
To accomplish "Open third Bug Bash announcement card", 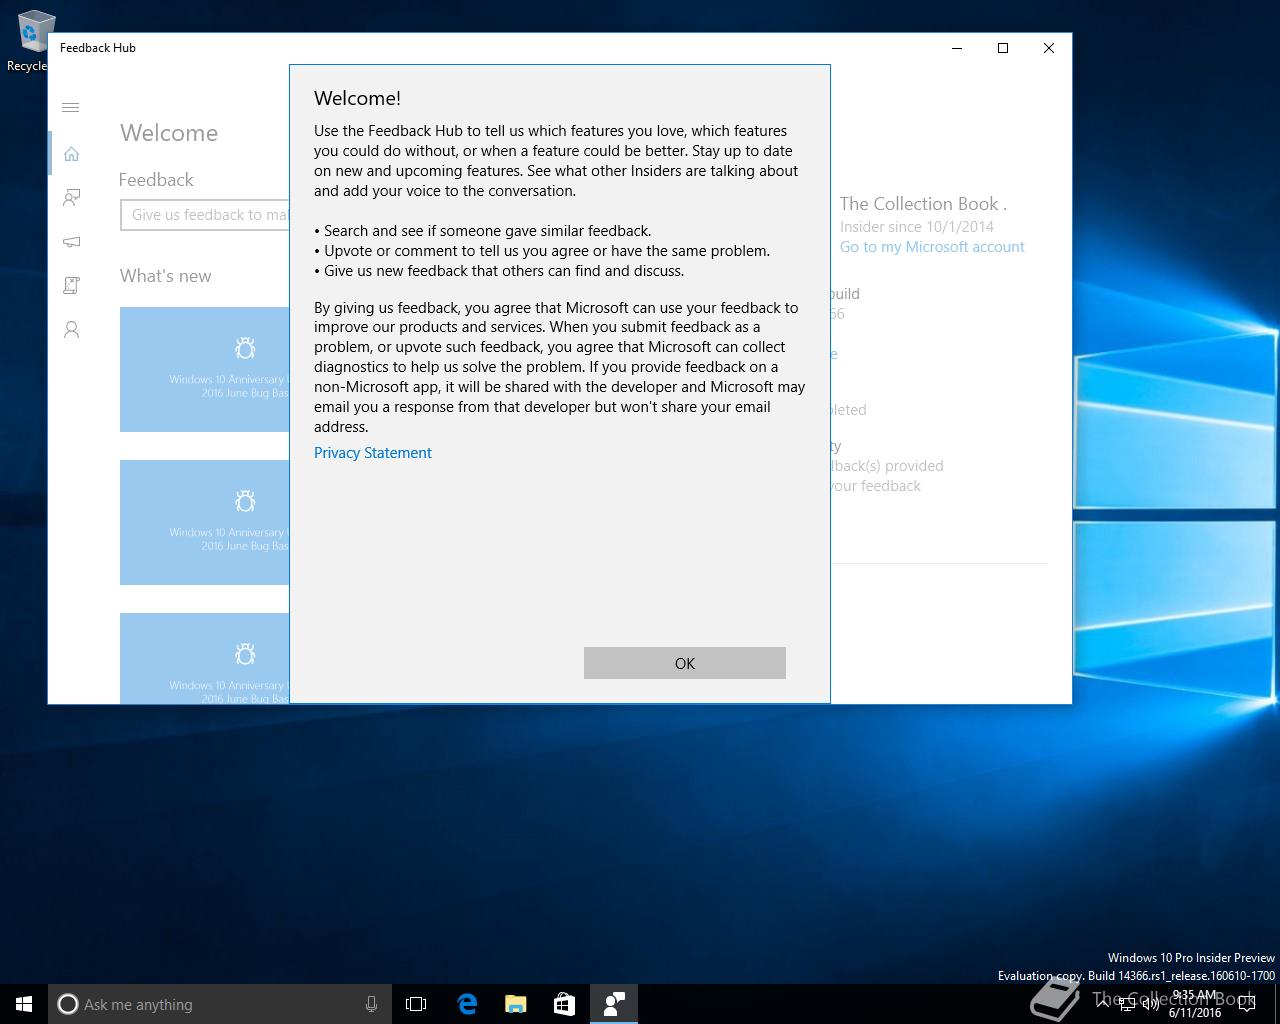I will coord(205,658).
